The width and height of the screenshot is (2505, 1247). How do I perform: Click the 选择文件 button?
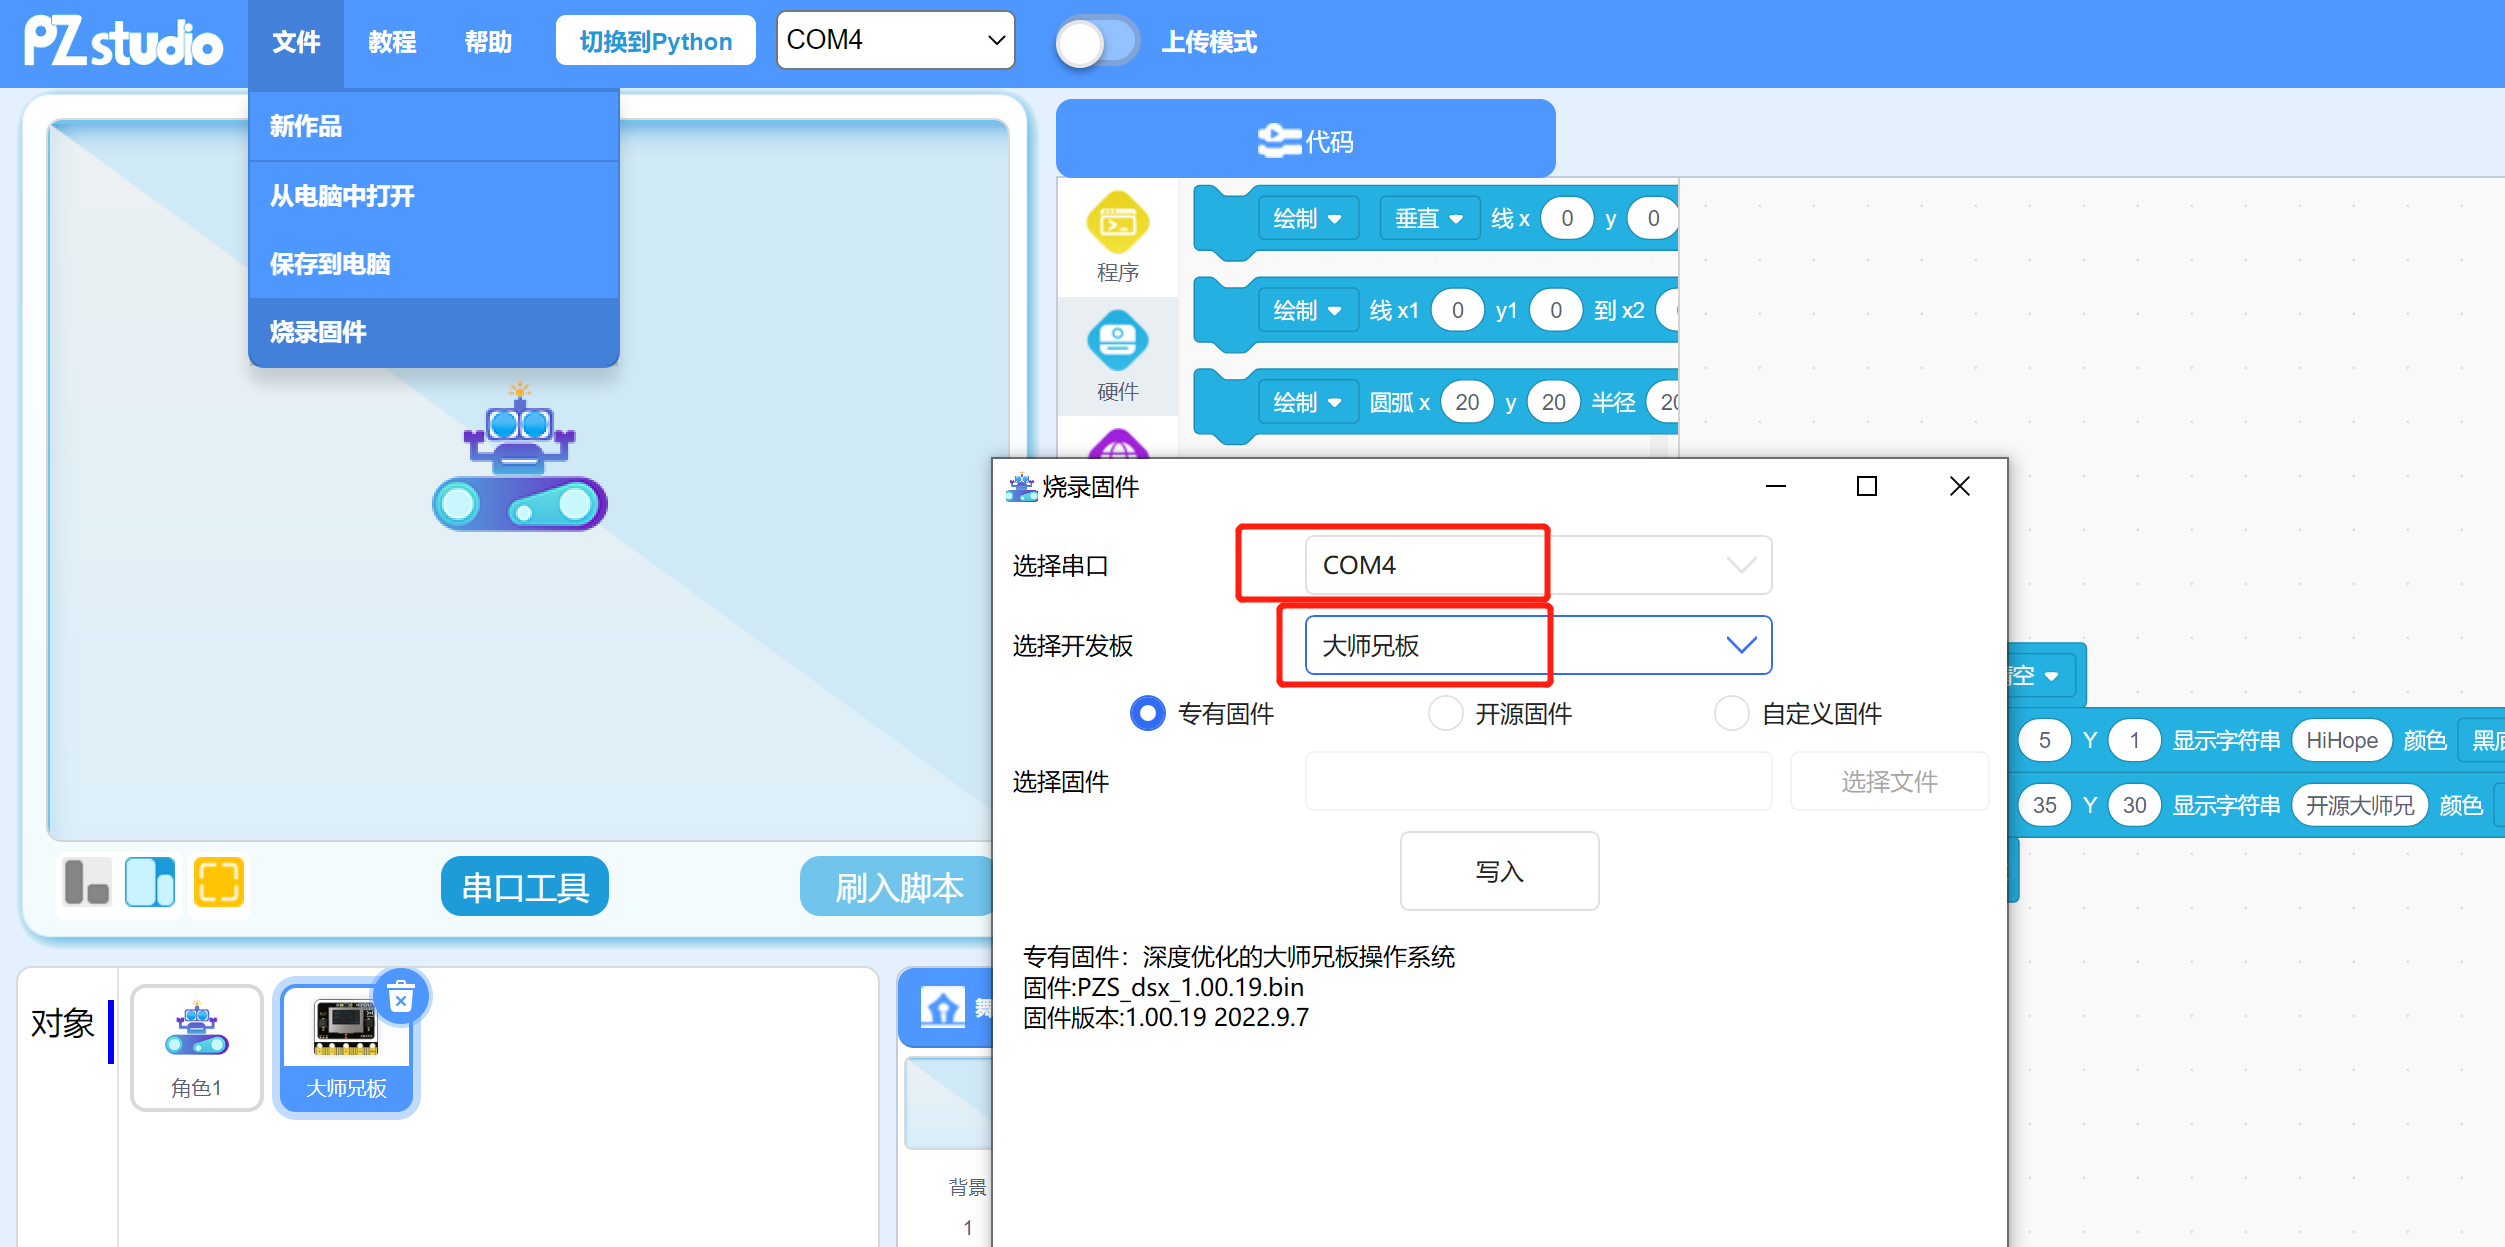[1889, 782]
